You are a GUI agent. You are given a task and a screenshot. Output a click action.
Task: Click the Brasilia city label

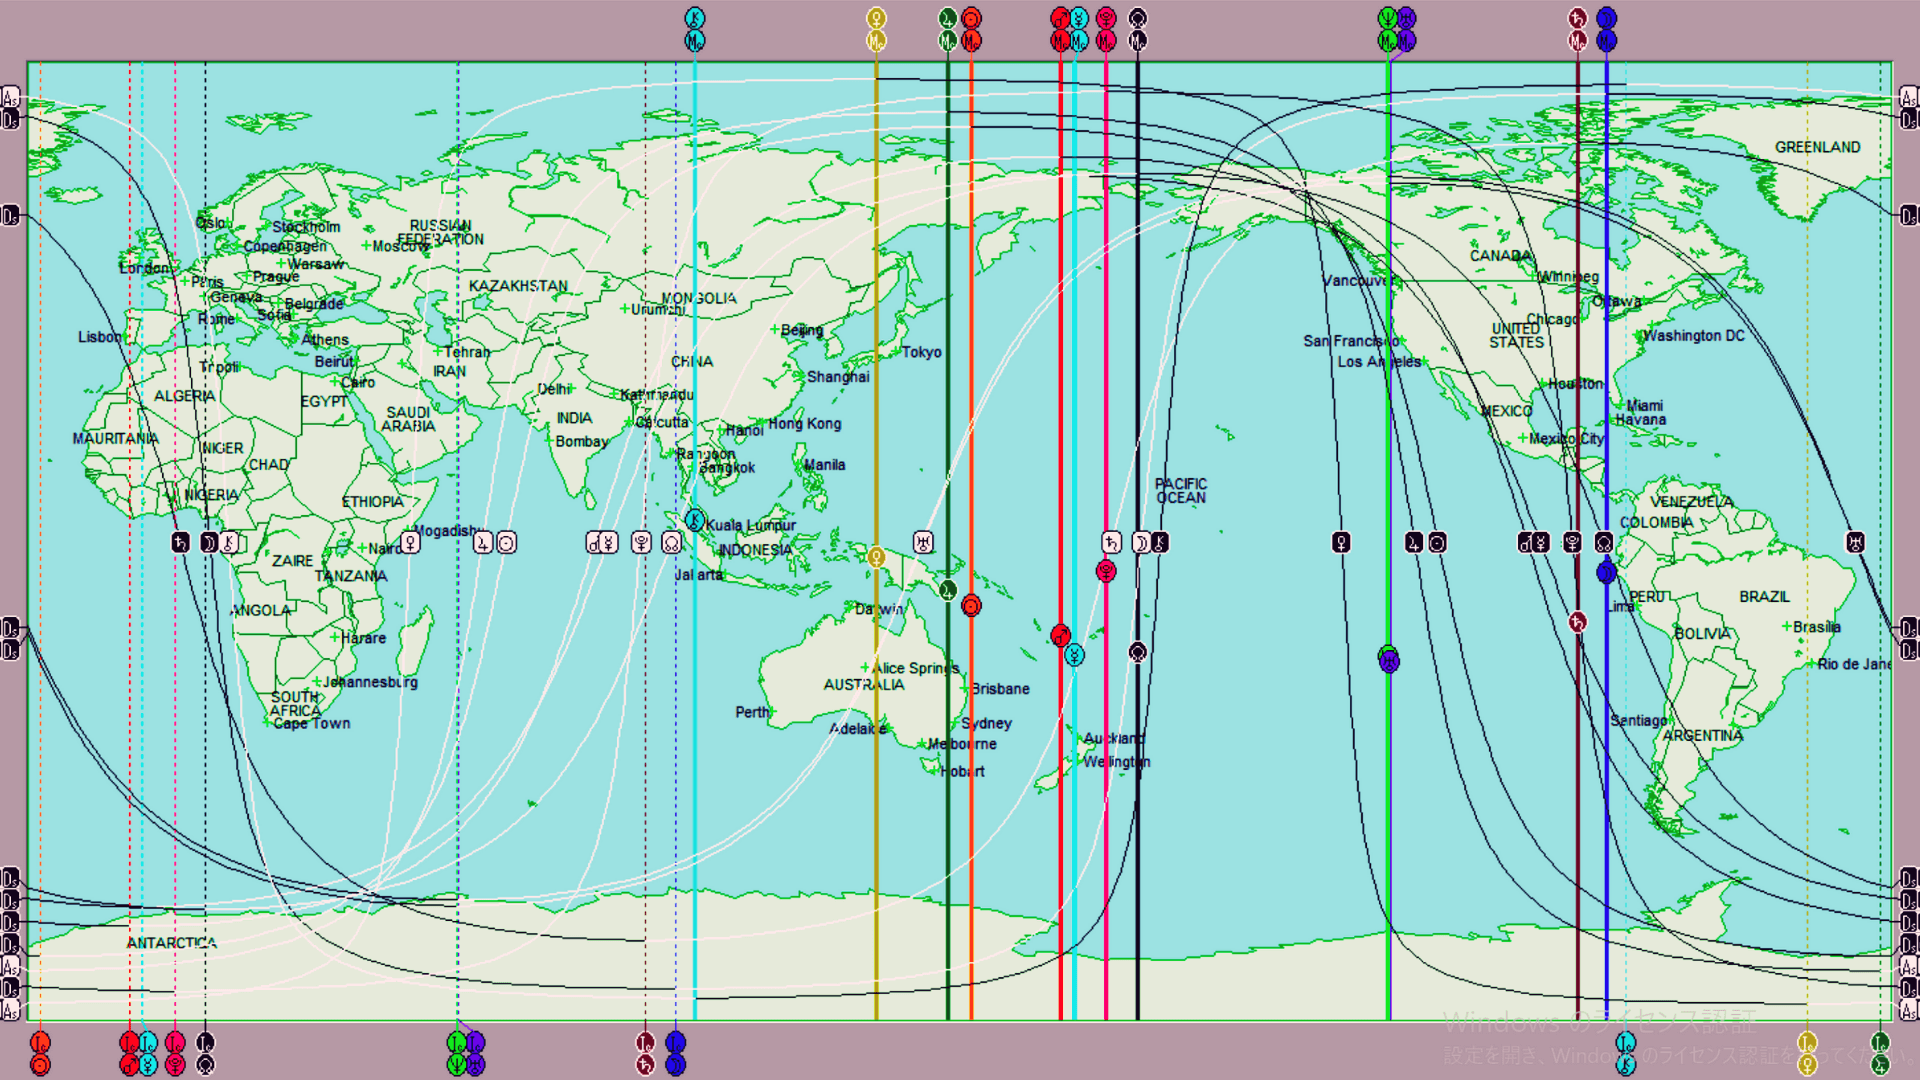click(x=1816, y=627)
